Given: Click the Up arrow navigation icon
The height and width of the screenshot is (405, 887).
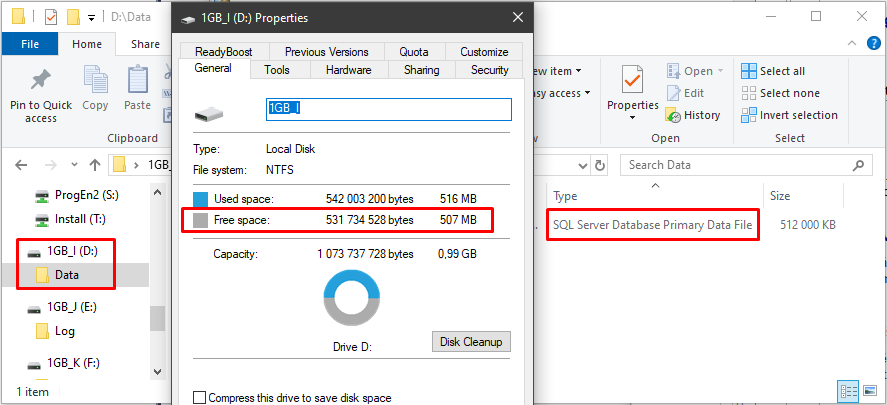Looking at the screenshot, I should pyautogui.click(x=95, y=165).
